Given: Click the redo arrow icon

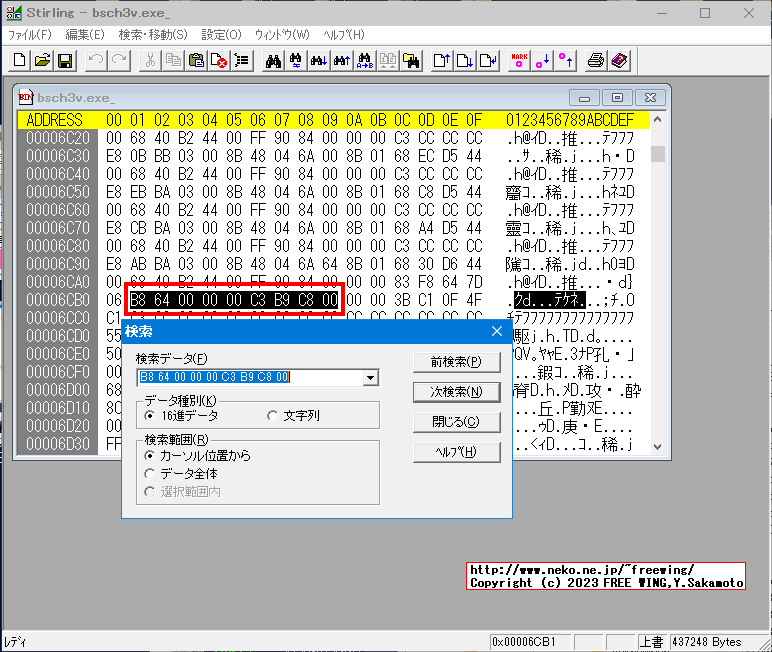Looking at the screenshot, I should click(x=119, y=61).
